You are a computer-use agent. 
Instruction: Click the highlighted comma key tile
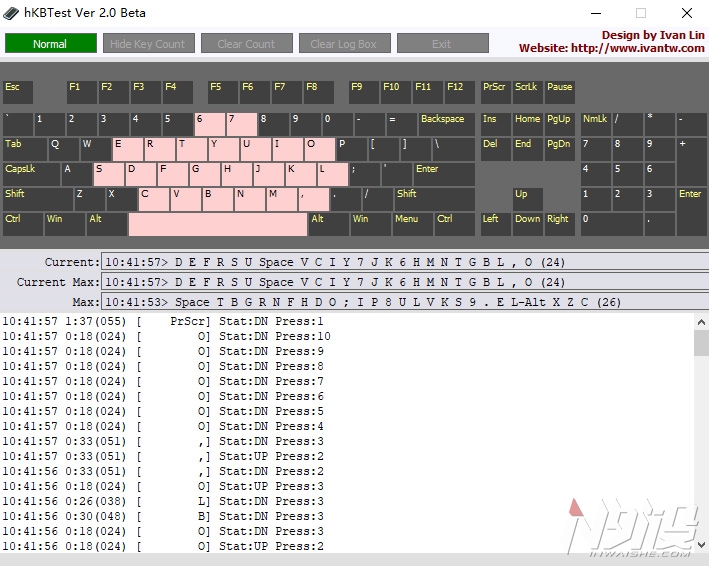click(314, 199)
